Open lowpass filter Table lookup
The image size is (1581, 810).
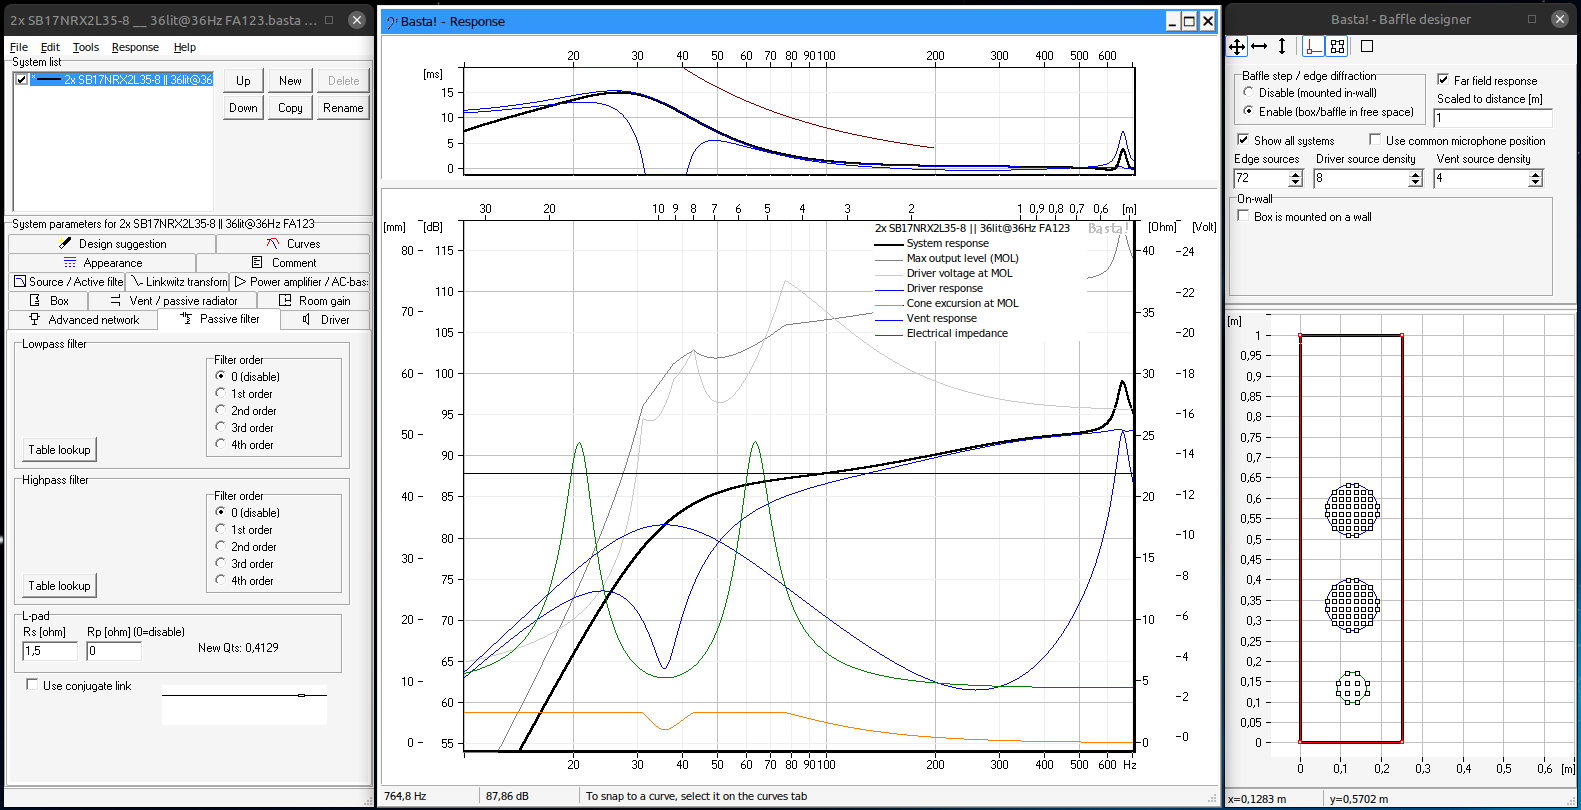(59, 449)
